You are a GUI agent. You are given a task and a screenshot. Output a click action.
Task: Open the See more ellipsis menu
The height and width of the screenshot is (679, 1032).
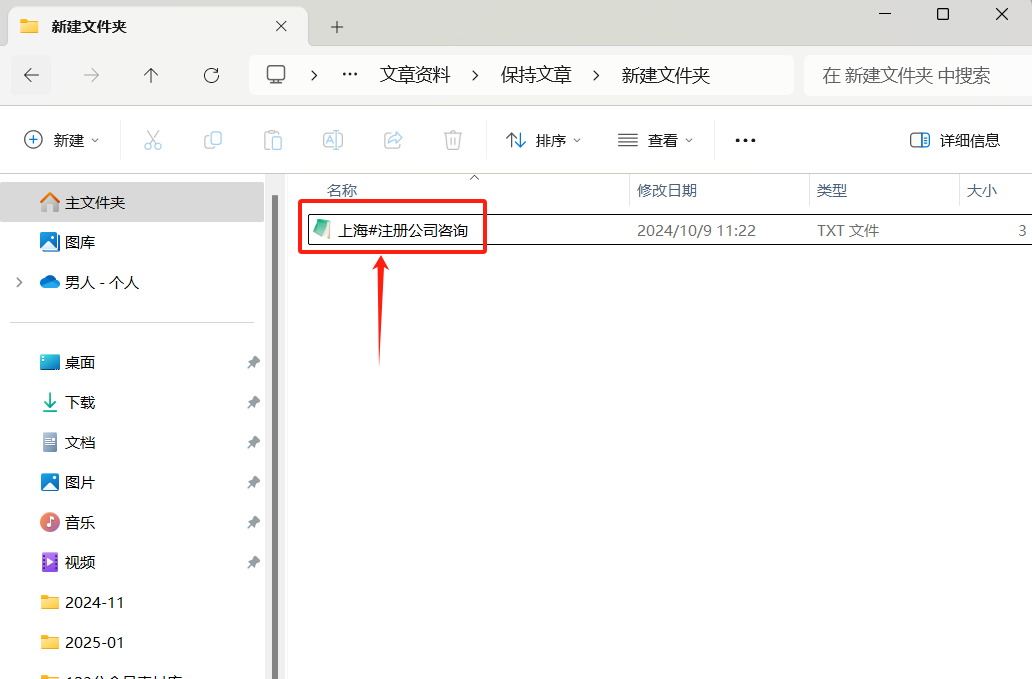pyautogui.click(x=745, y=140)
